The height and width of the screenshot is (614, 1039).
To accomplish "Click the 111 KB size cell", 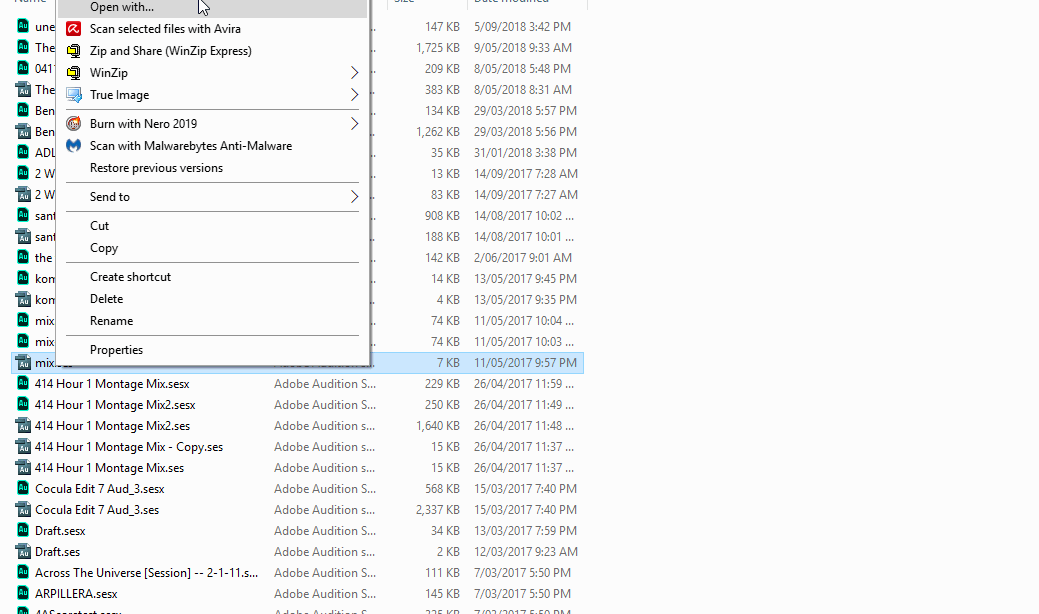I will [x=442, y=573].
